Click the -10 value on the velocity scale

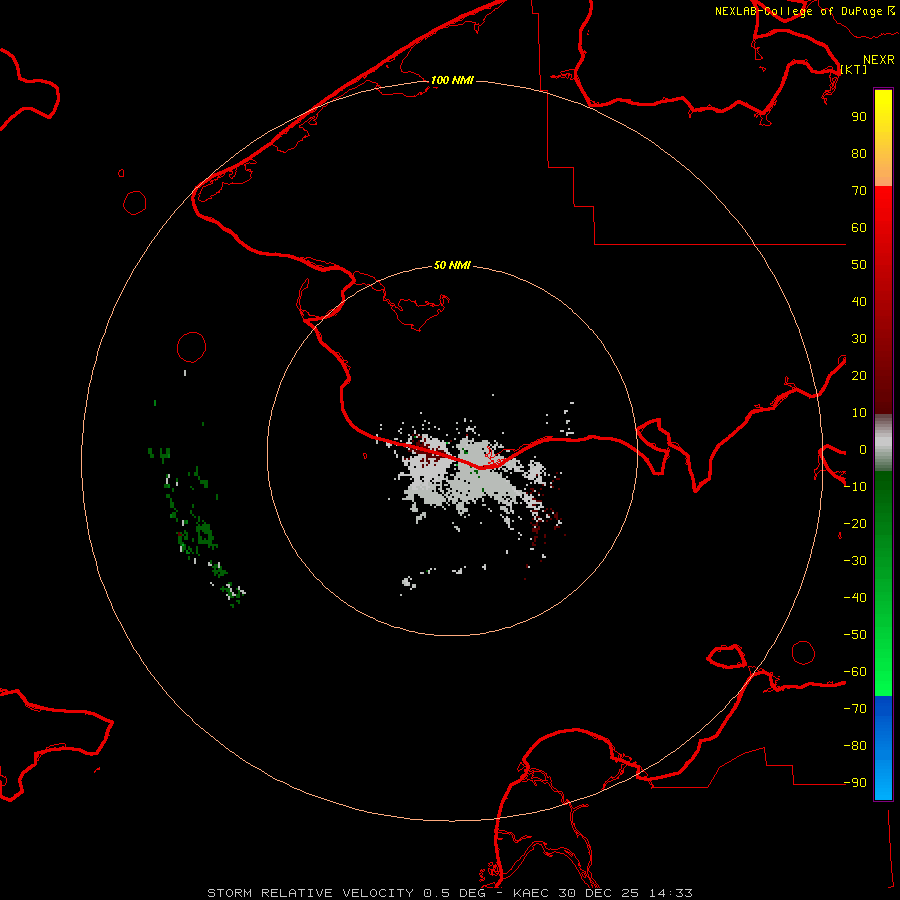tap(855, 487)
